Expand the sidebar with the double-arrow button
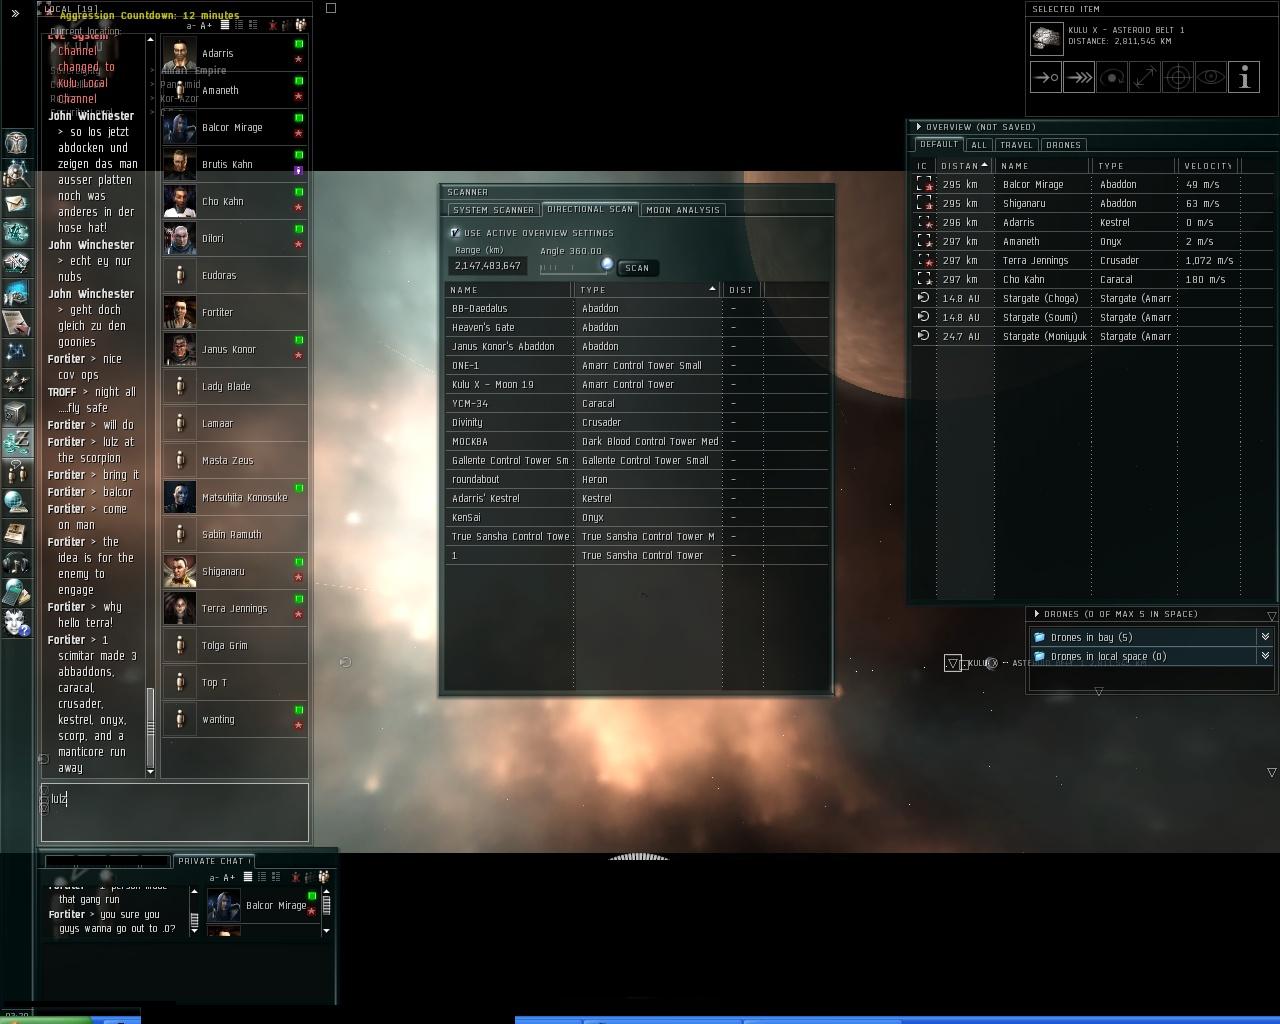The image size is (1280, 1024). point(15,13)
